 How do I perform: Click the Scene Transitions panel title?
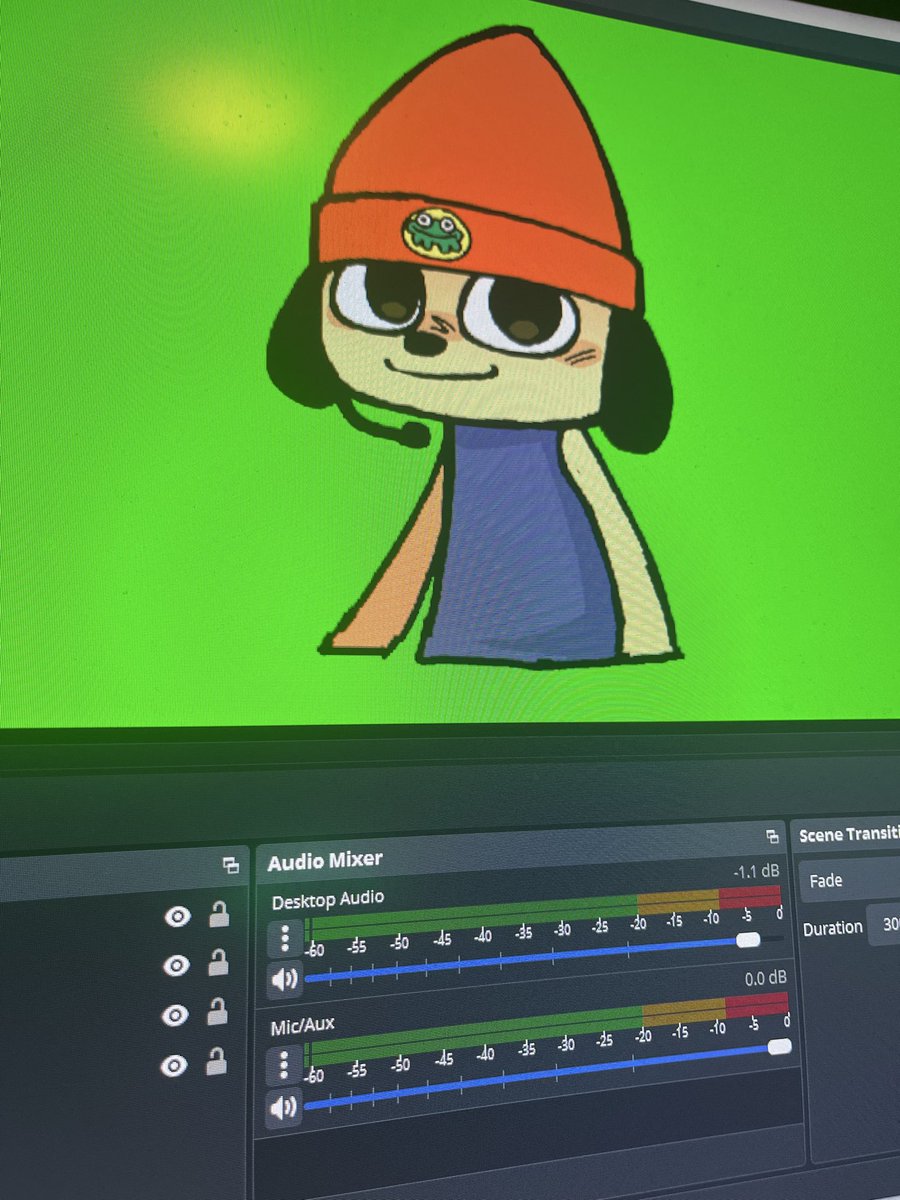pos(849,834)
